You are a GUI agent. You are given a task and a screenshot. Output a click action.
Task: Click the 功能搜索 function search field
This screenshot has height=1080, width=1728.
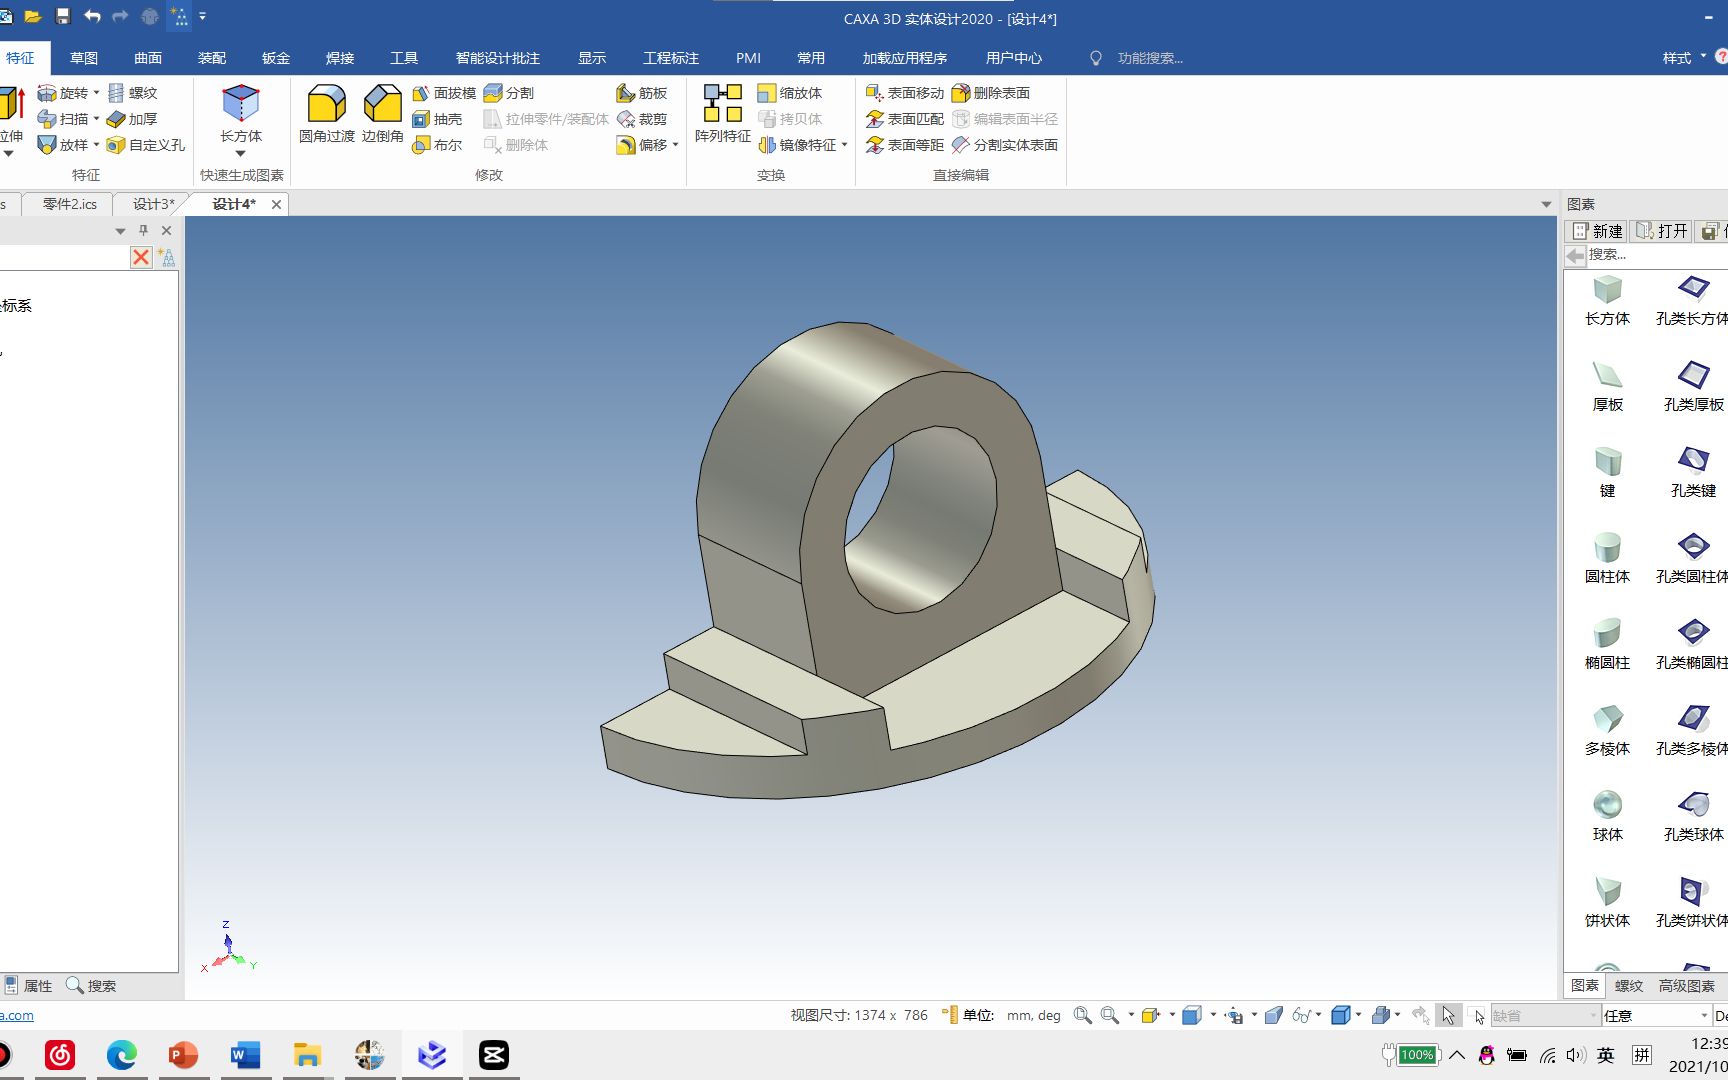[x=1150, y=58]
